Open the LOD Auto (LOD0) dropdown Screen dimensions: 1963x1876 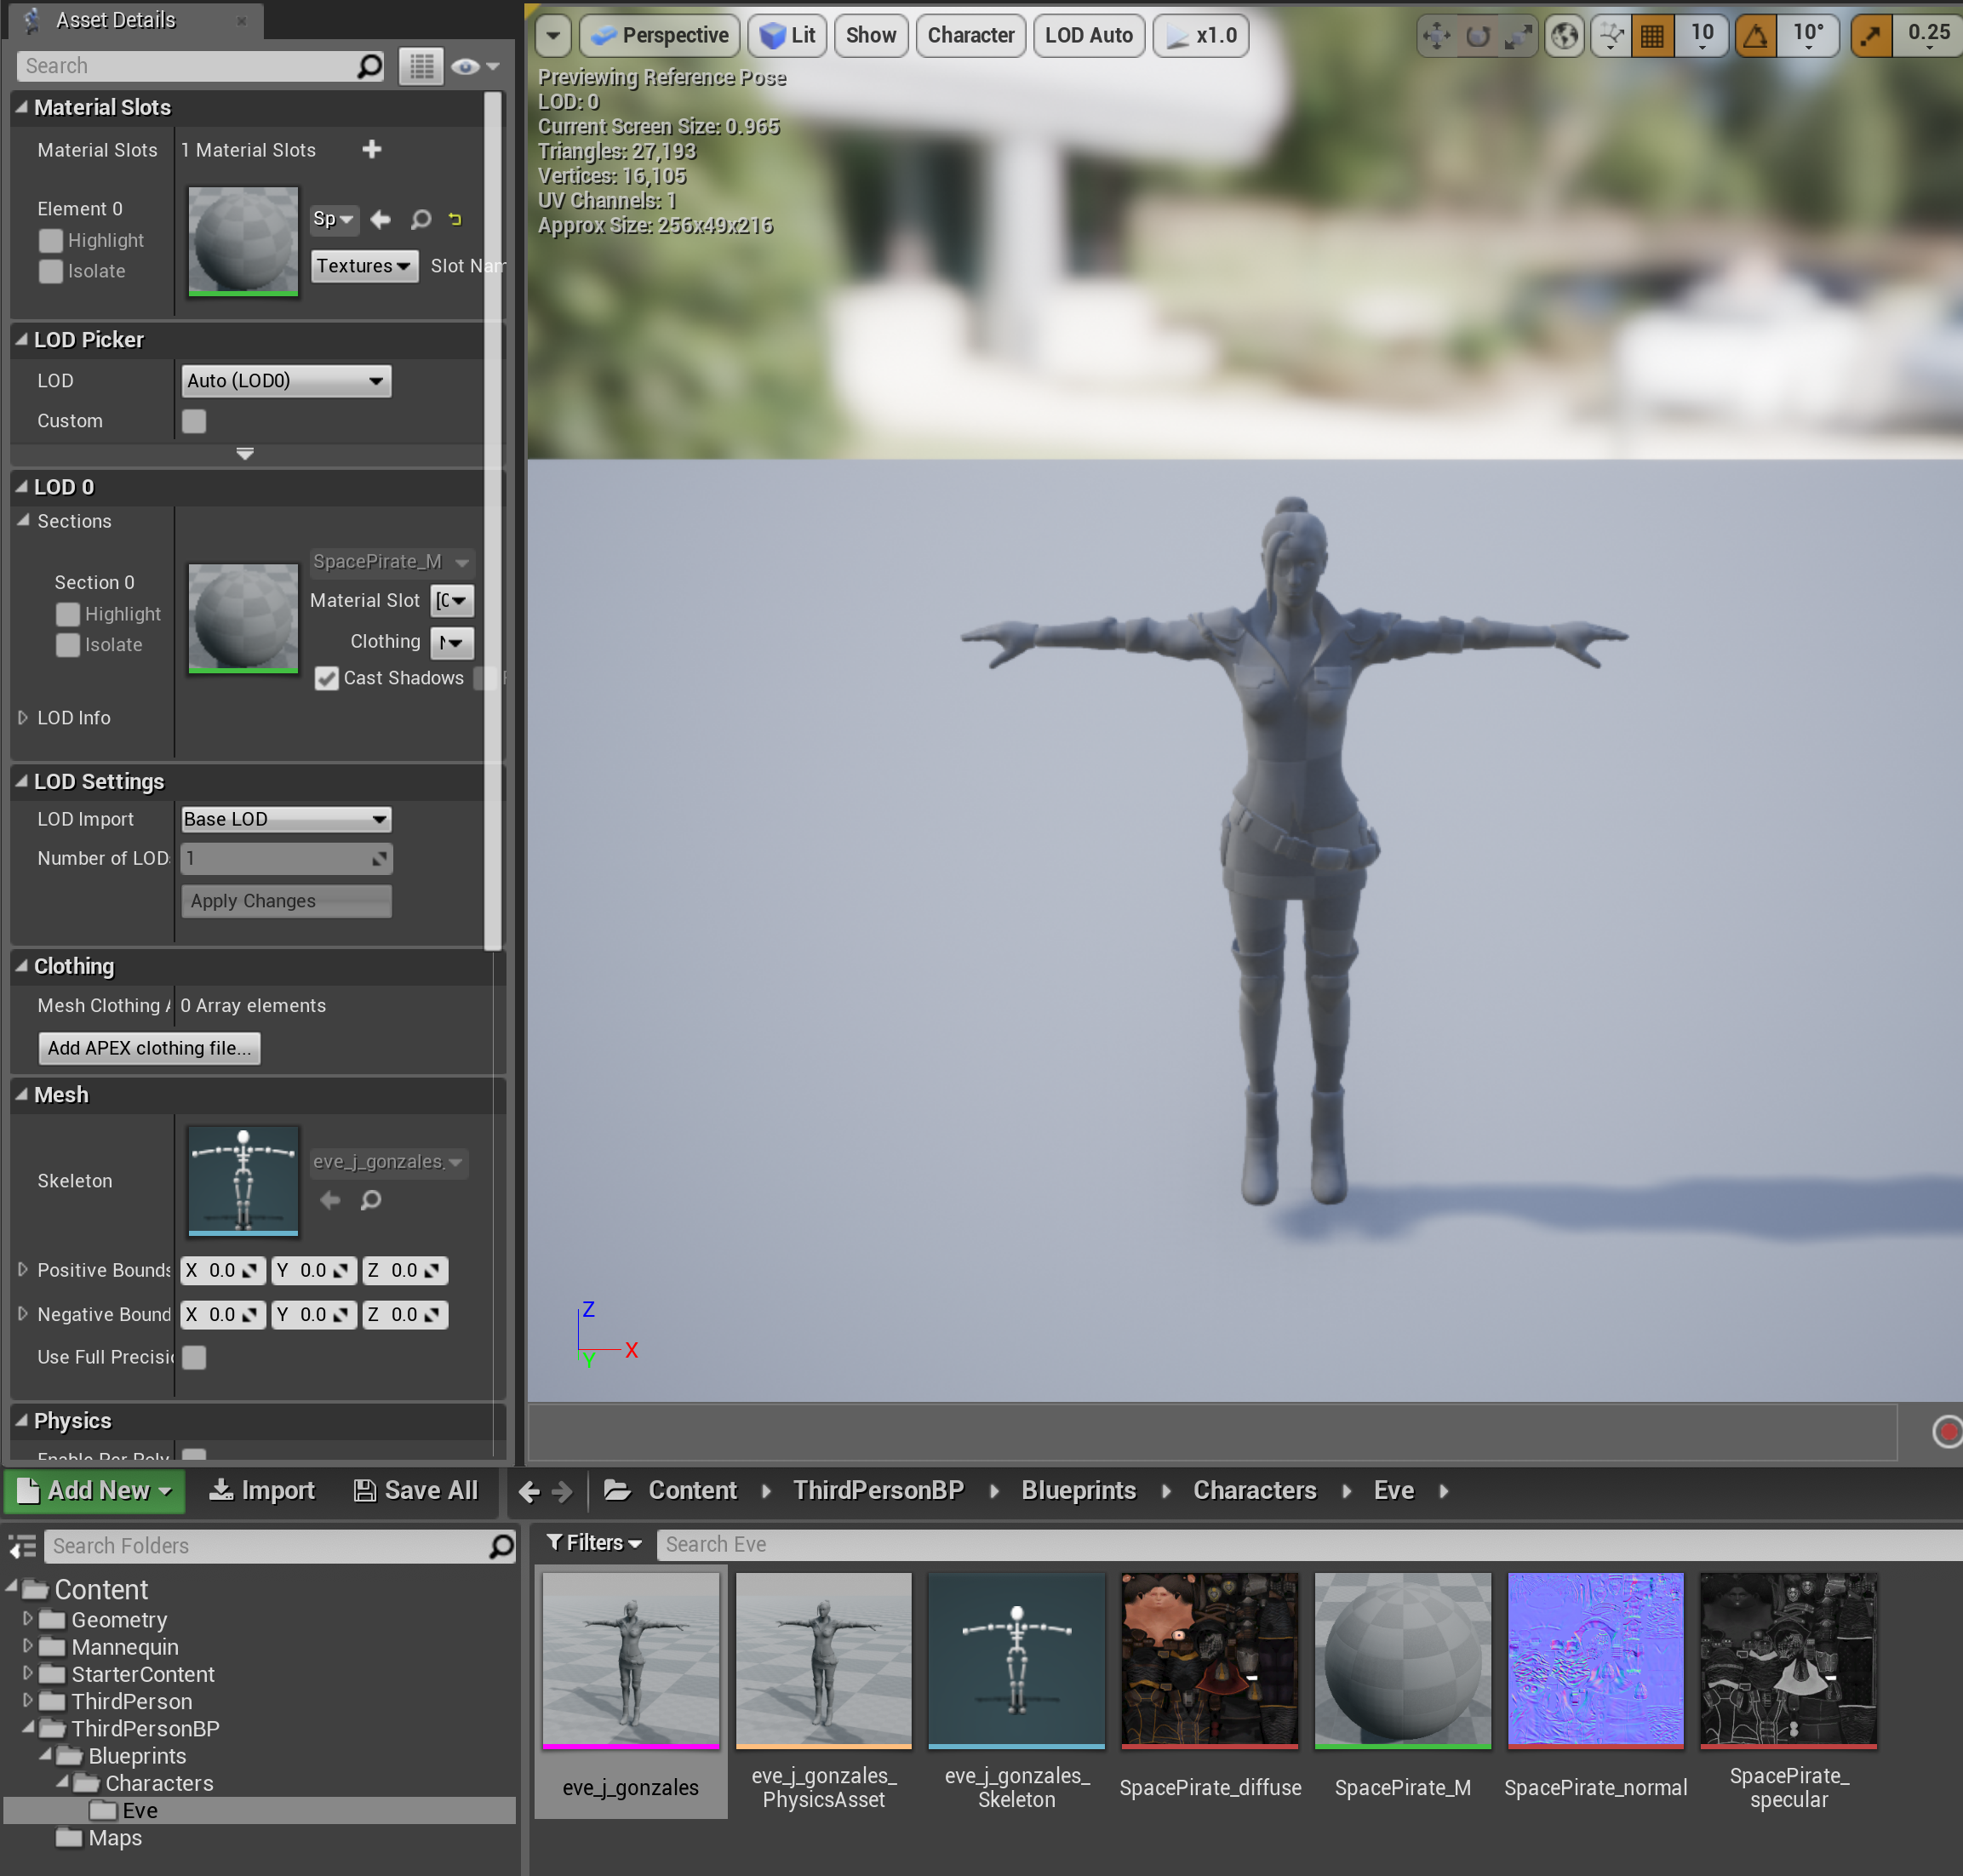(x=286, y=380)
